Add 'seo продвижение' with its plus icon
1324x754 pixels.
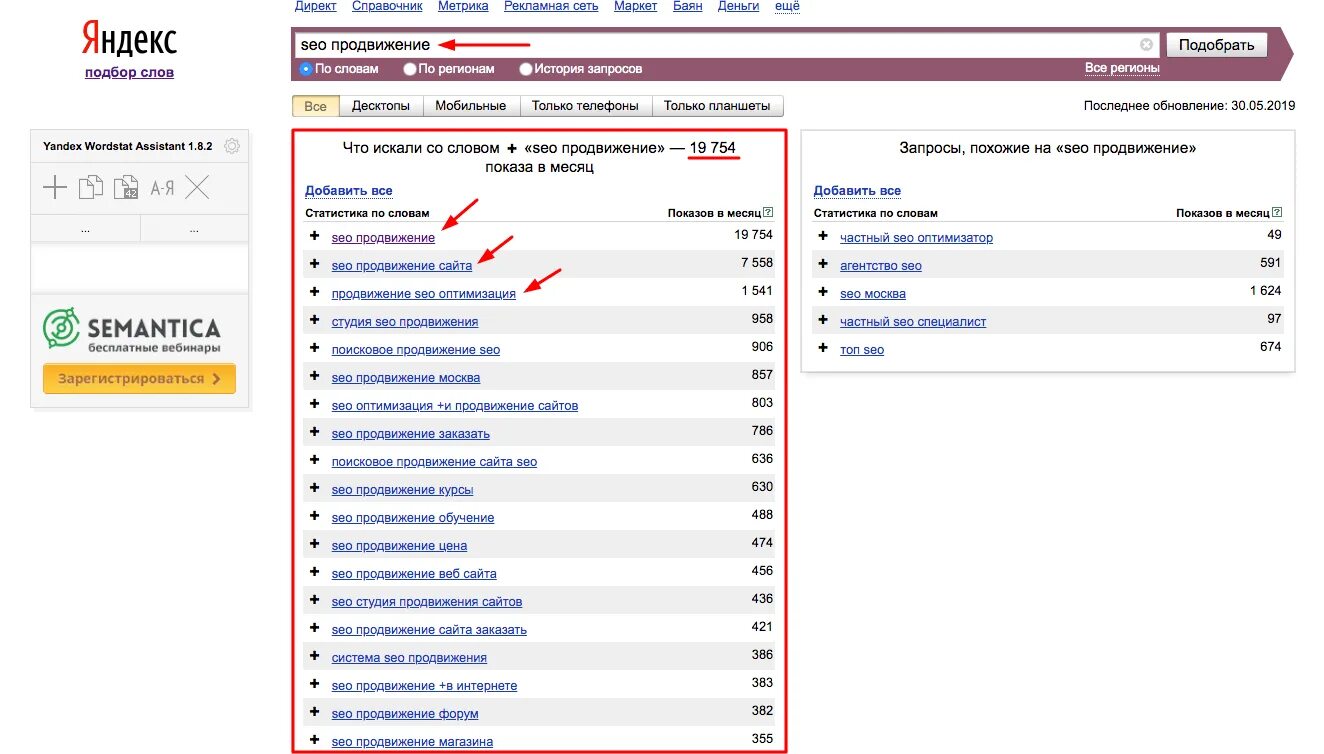[314, 236]
